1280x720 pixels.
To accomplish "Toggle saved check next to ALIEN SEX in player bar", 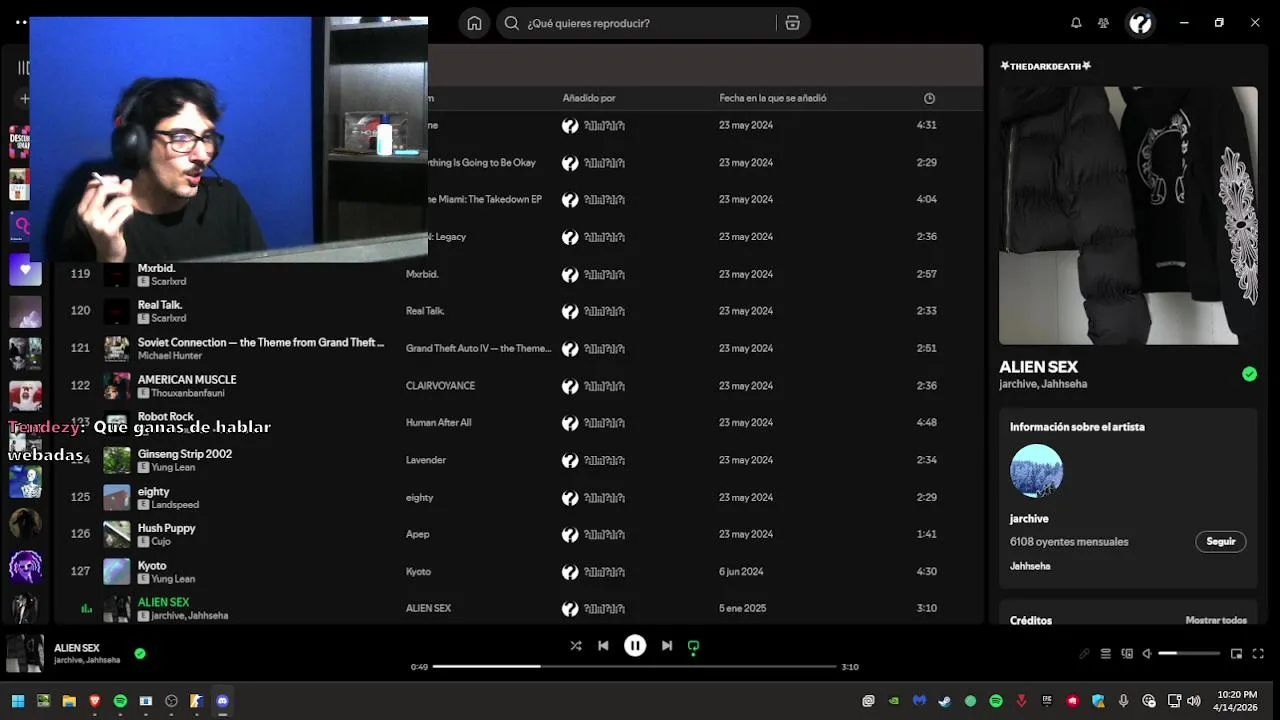I will 140,653.
